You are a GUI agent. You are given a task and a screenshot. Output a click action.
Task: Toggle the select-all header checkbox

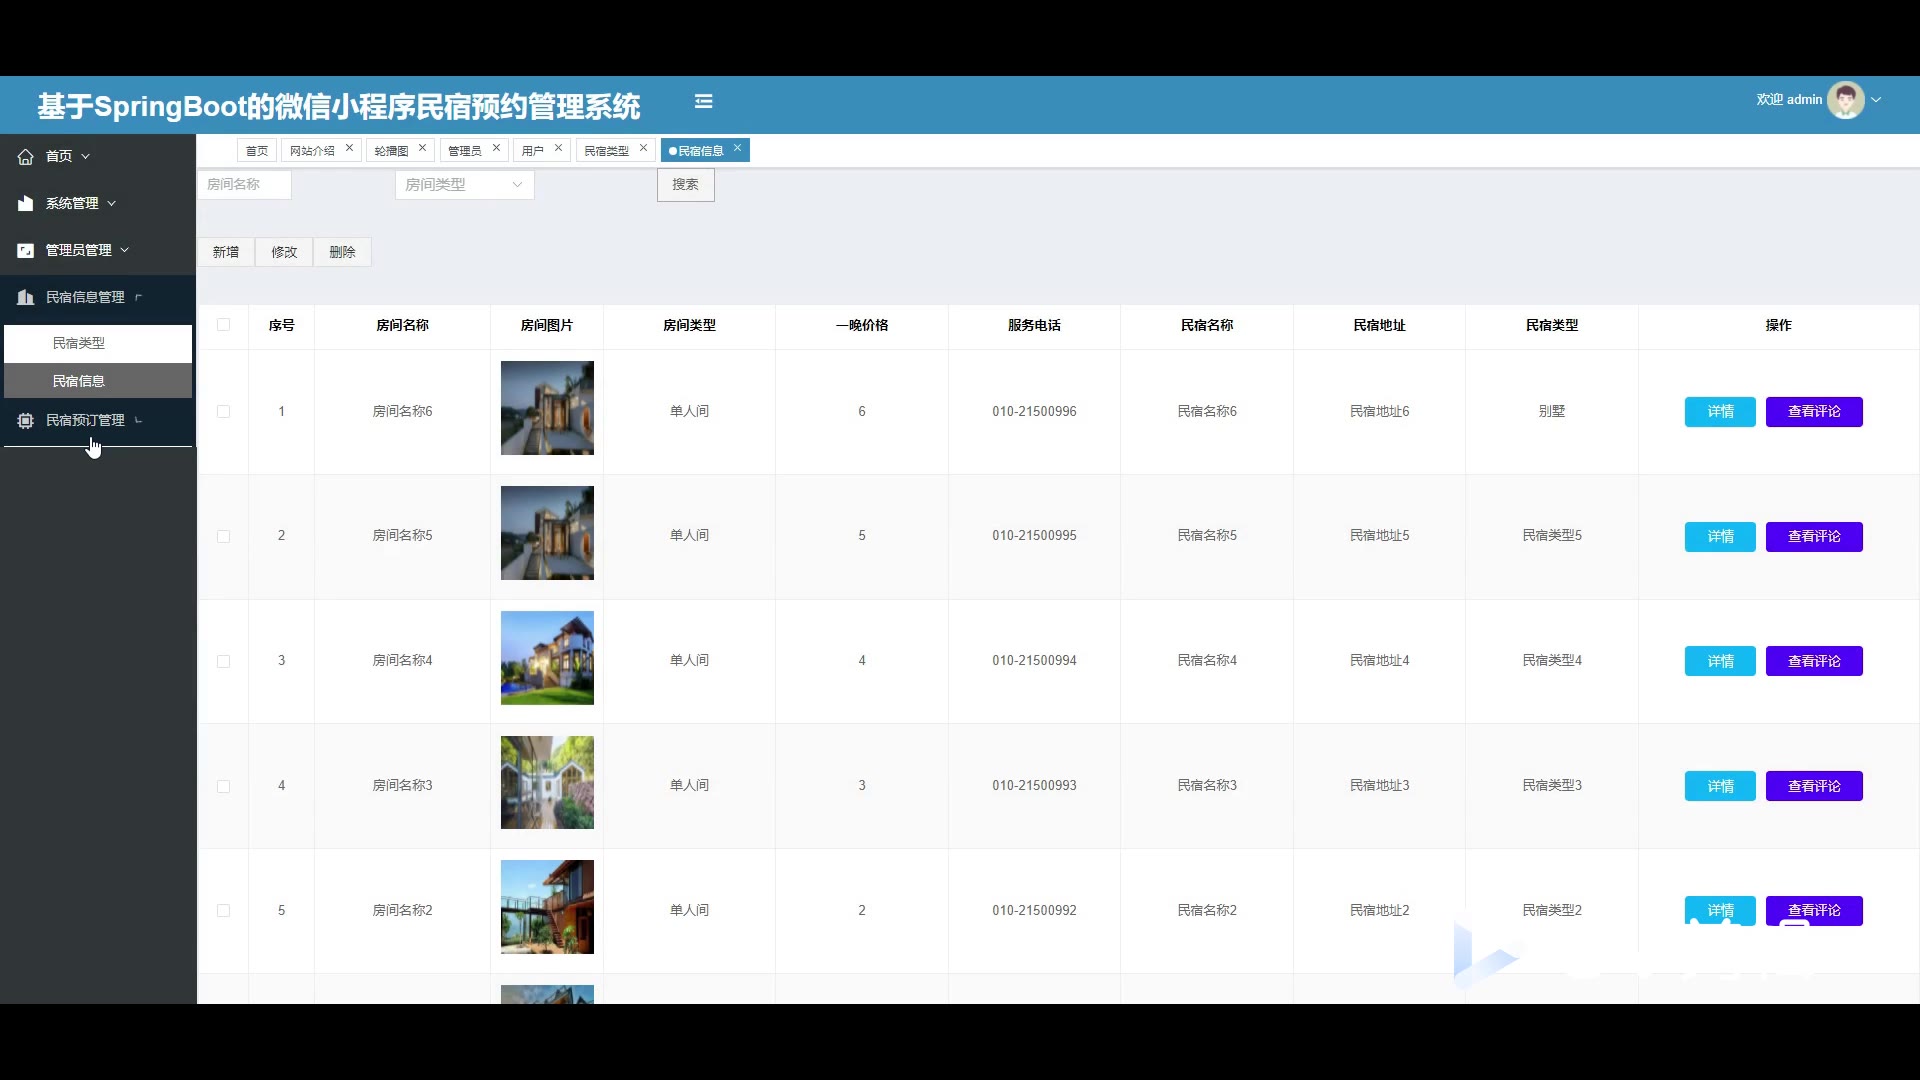coord(223,325)
